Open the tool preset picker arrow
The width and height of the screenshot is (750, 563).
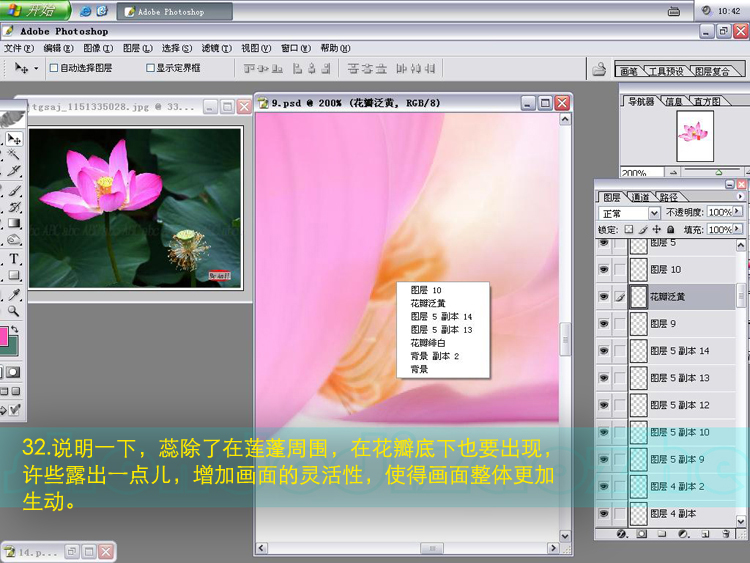coord(36,68)
